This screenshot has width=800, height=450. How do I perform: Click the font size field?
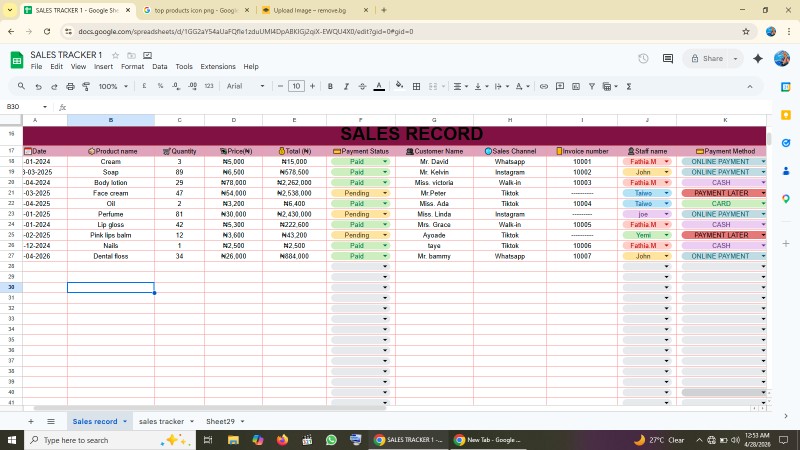tap(296, 86)
